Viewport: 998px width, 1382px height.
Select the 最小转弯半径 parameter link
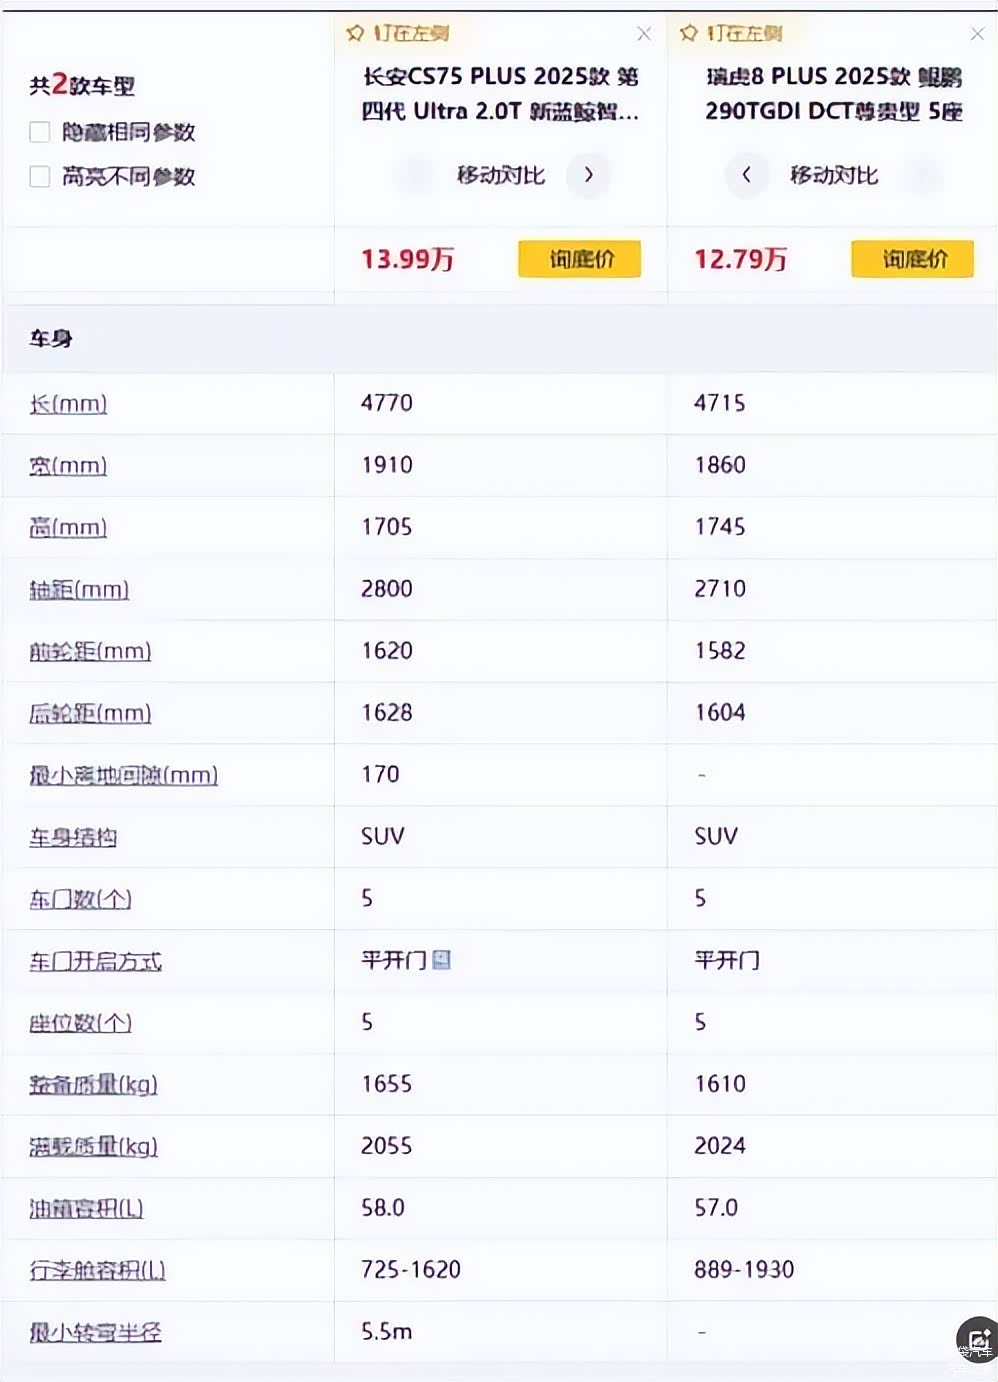coord(95,1332)
